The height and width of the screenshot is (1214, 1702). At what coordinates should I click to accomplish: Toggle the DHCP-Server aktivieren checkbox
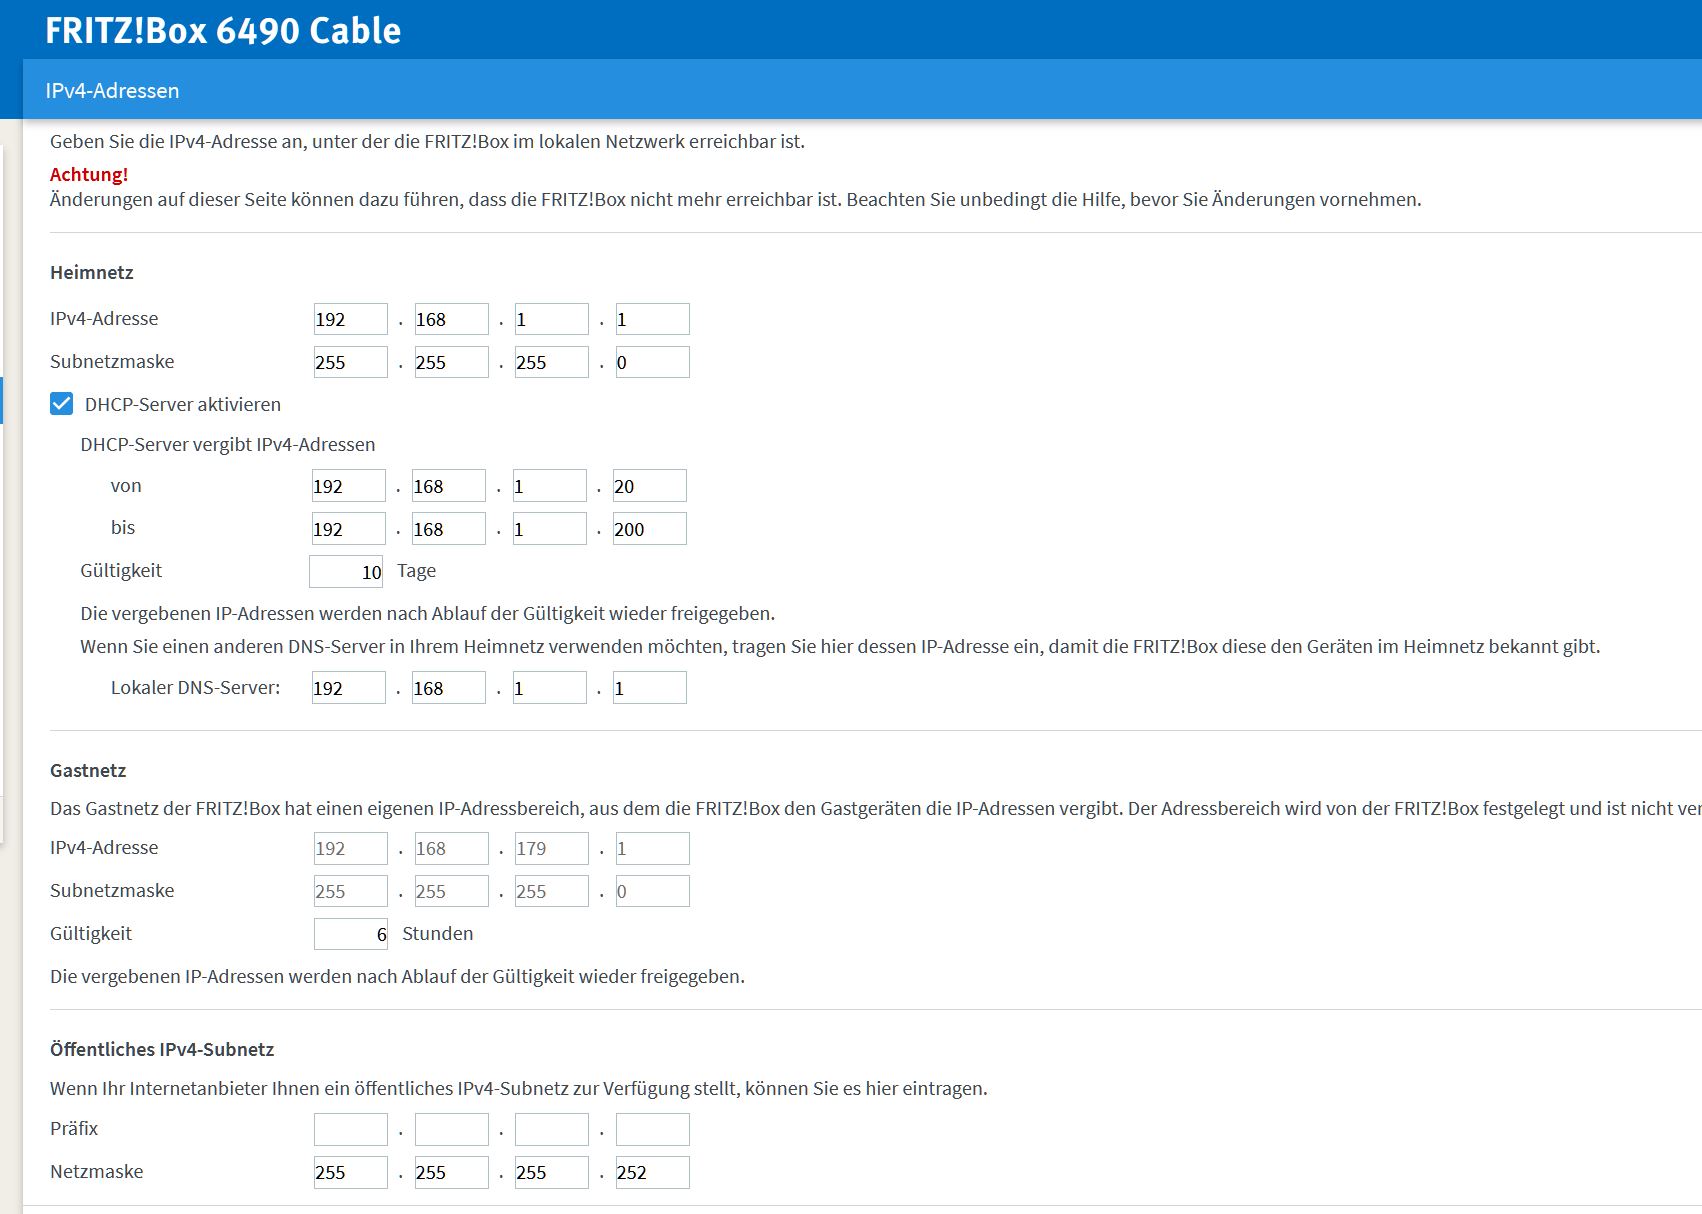[61, 404]
